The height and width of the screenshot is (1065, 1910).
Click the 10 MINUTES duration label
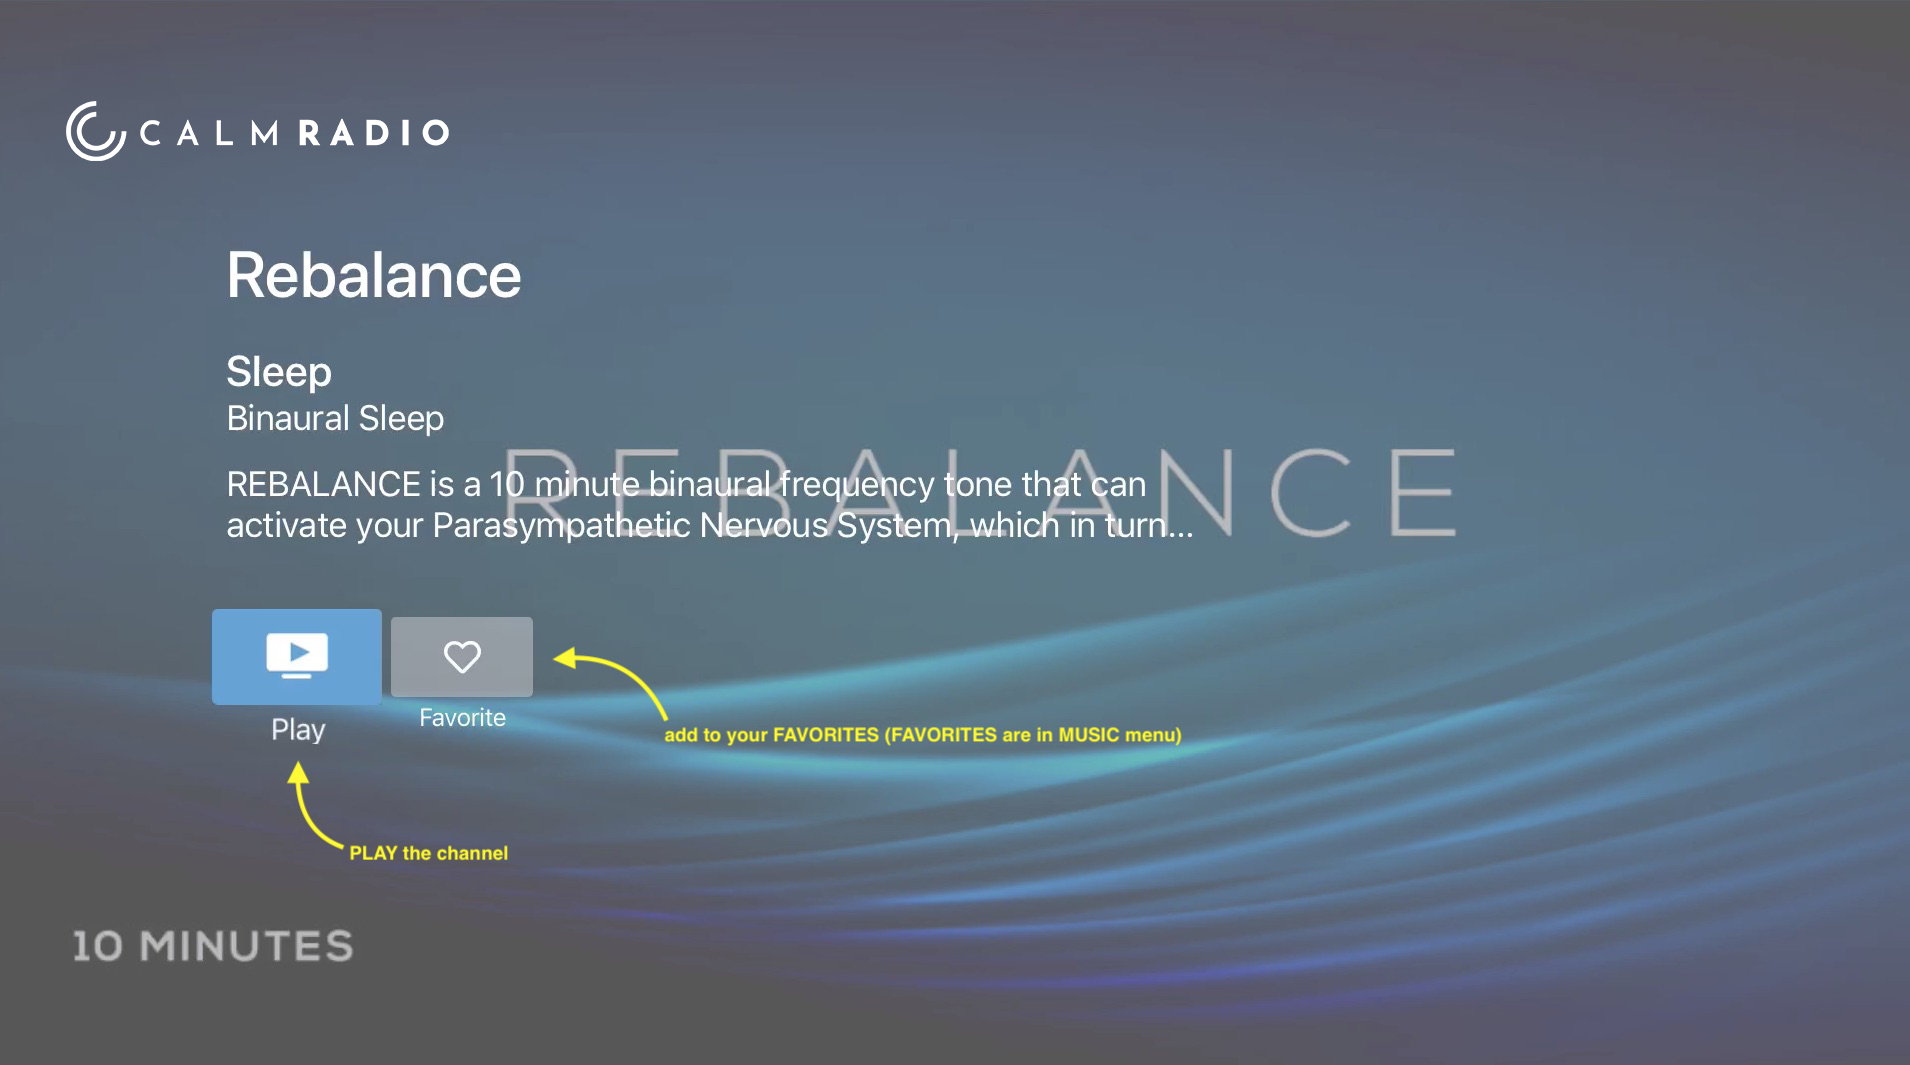tap(212, 946)
